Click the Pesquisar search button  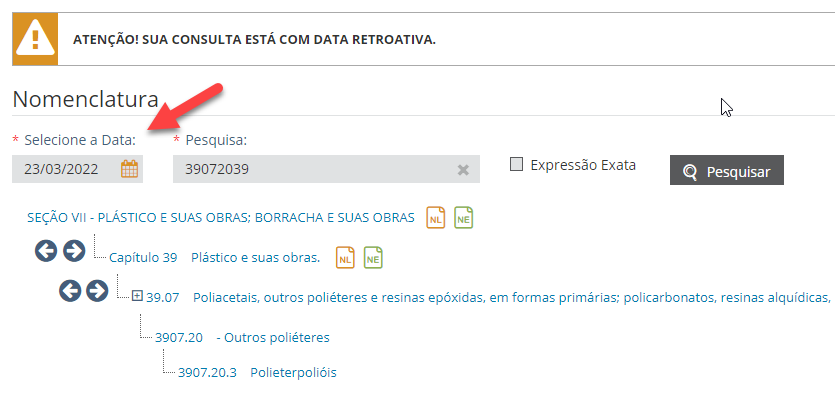click(x=727, y=171)
